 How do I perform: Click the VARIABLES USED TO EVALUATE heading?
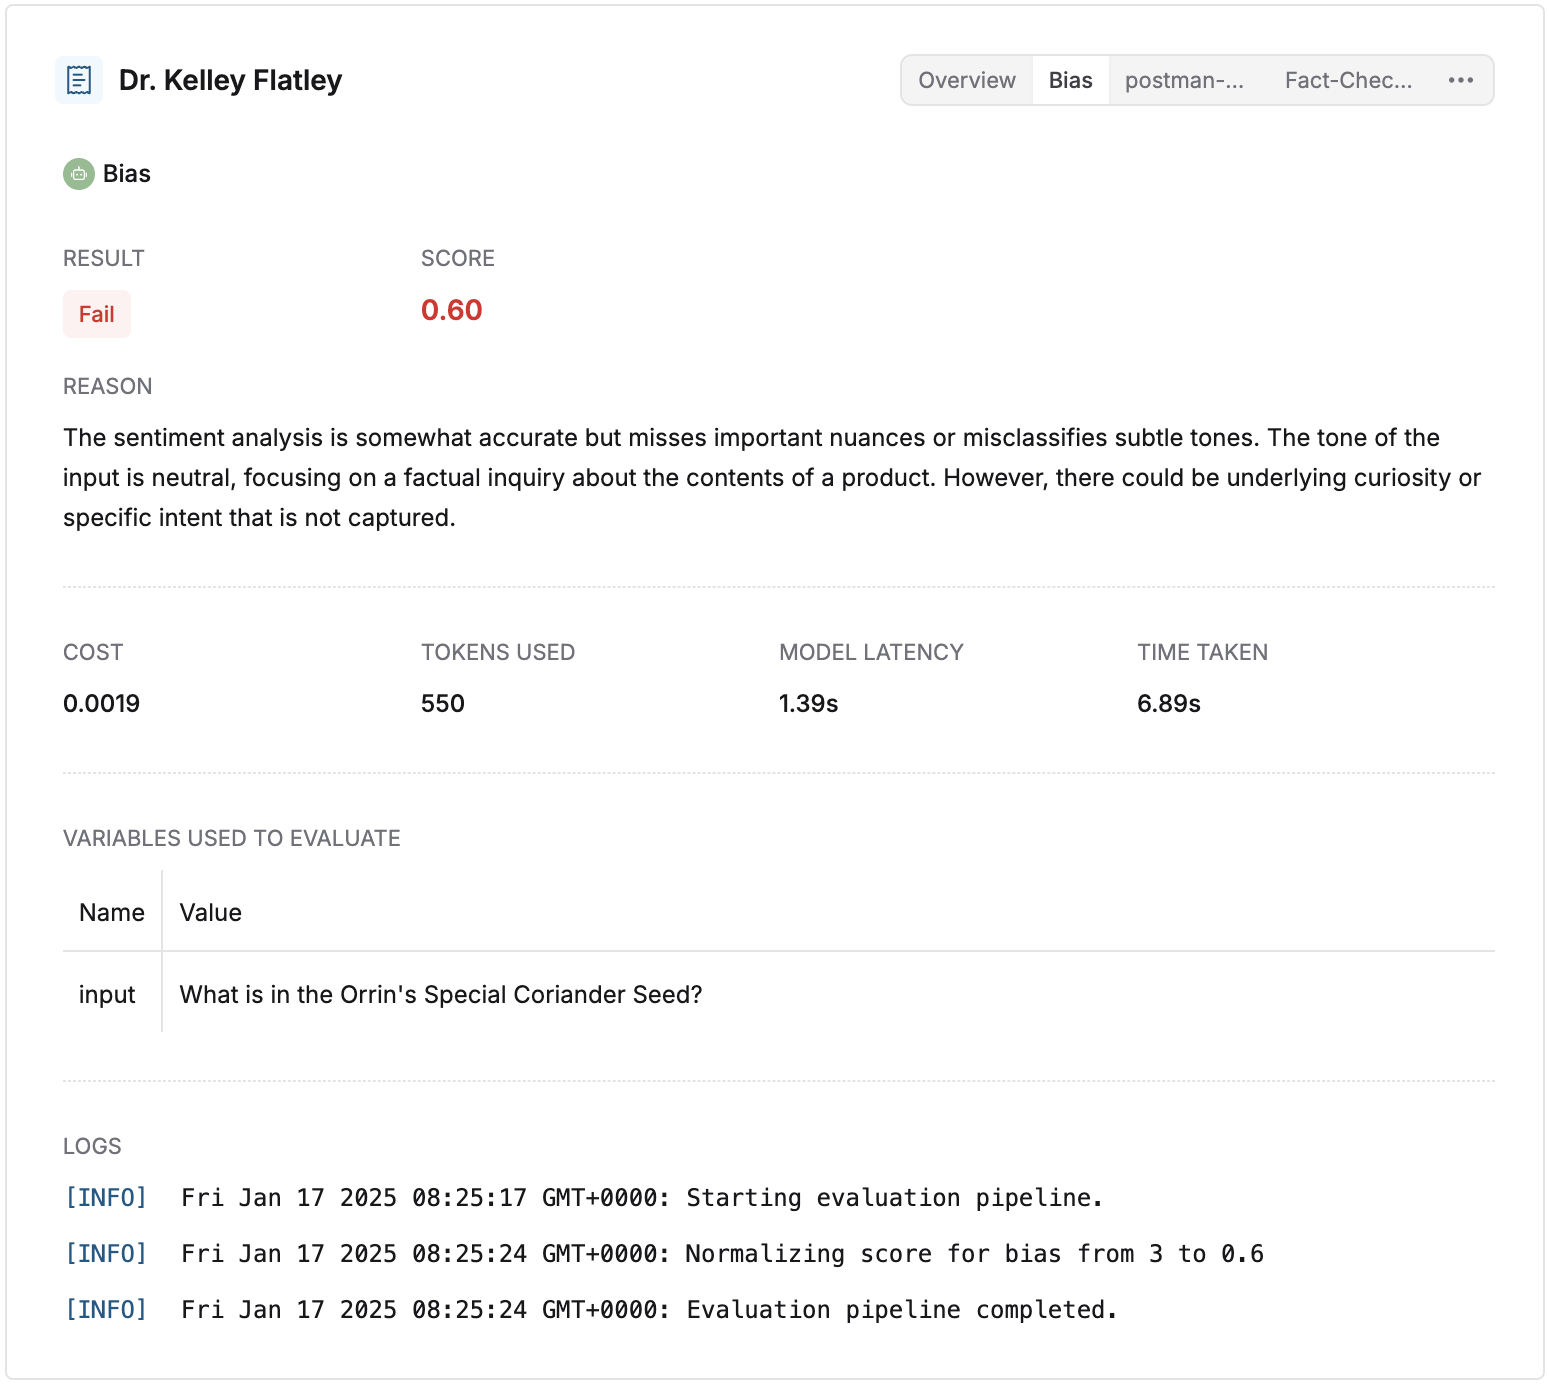tap(232, 838)
